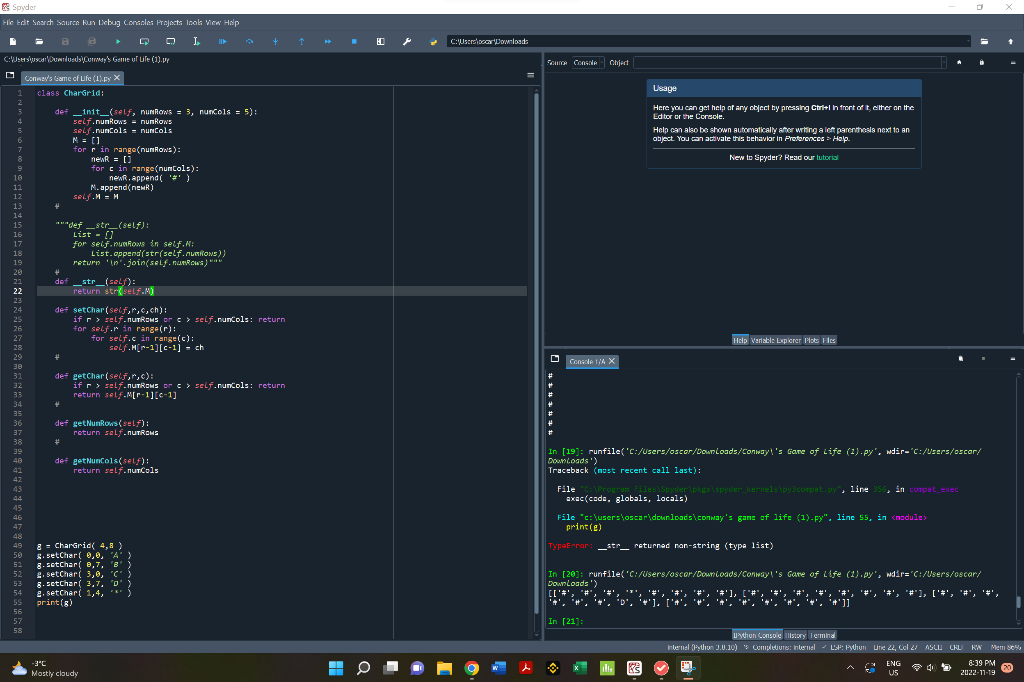This screenshot has height=682, width=1024.
Task: Close the Conway's Game of Life editor tab
Action: [117, 77]
